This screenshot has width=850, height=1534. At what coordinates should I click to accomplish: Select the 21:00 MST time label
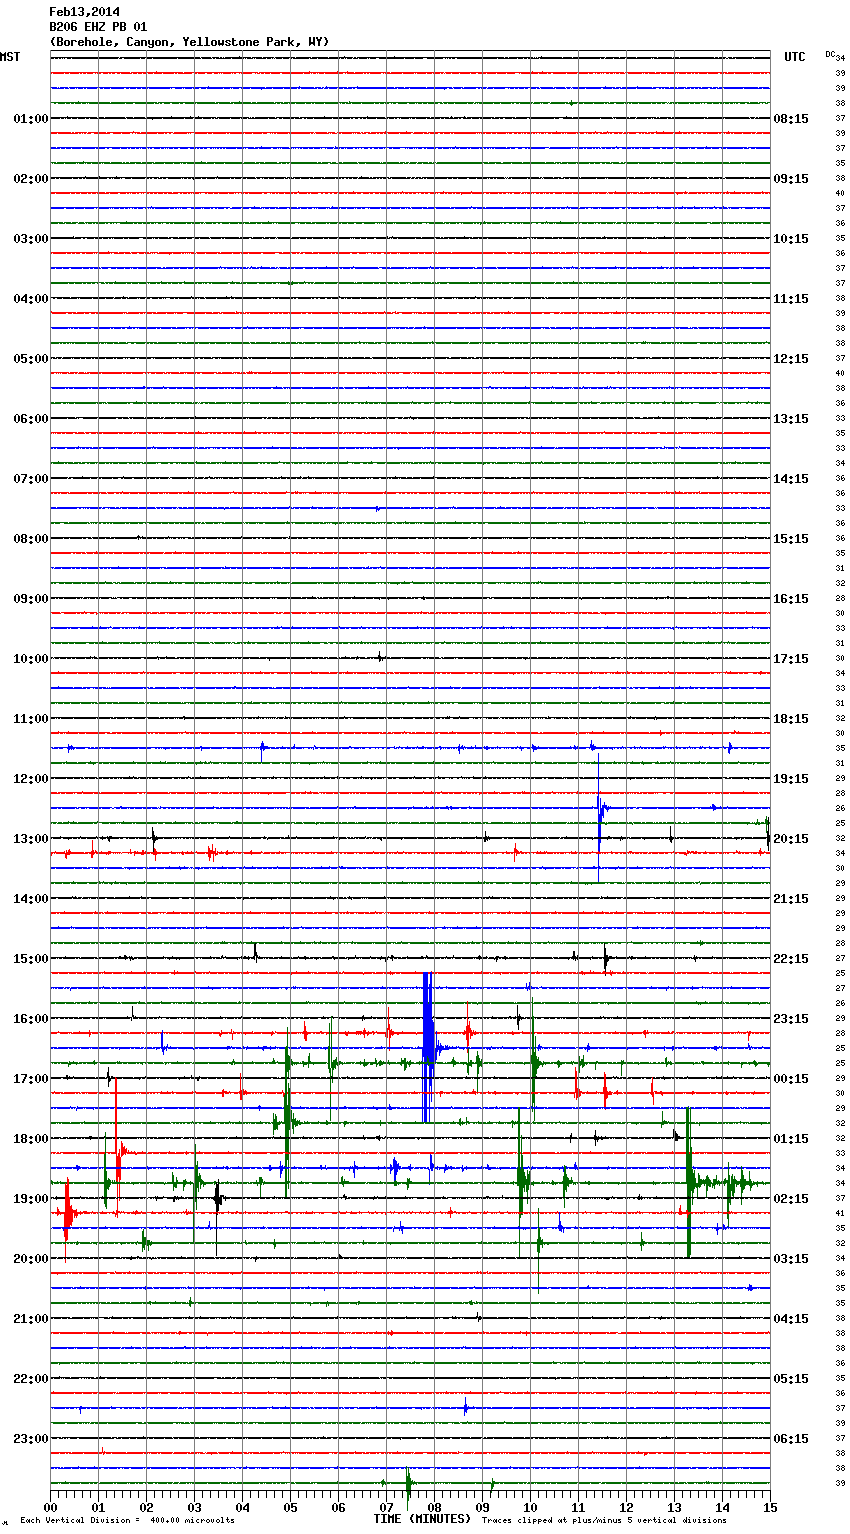pyautogui.click(x=30, y=1319)
